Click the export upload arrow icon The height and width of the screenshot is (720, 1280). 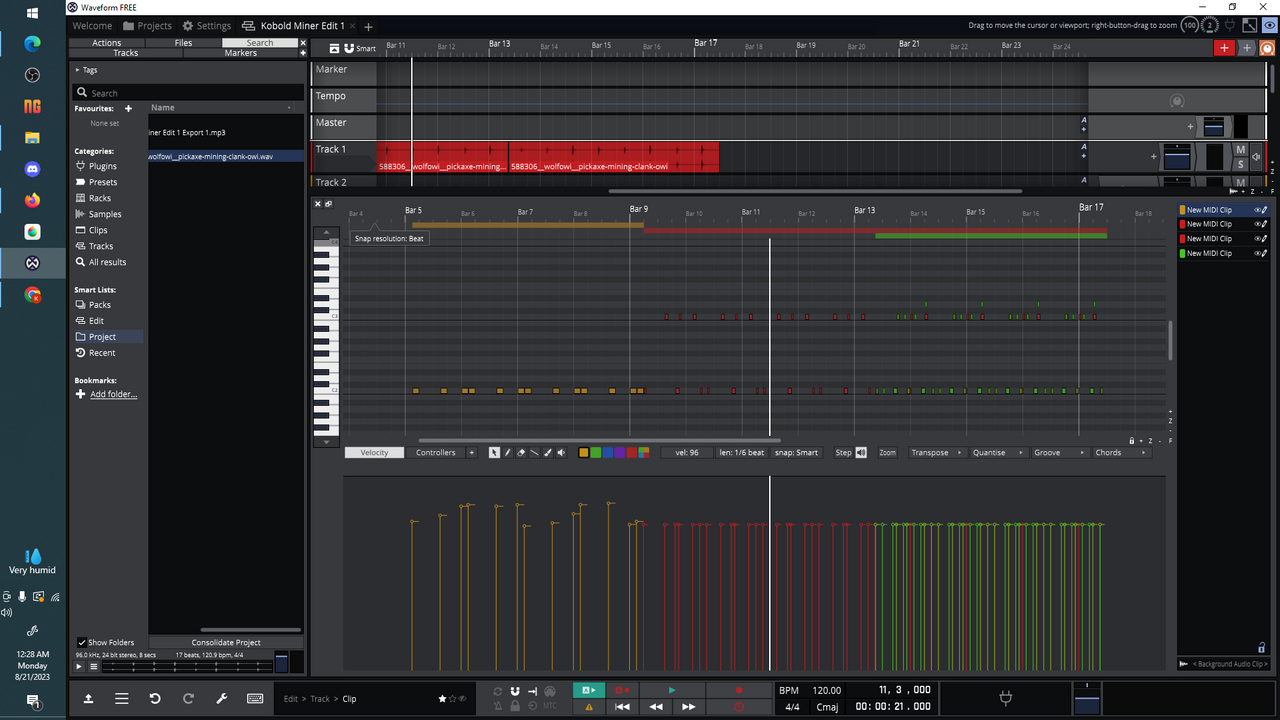(x=88, y=699)
